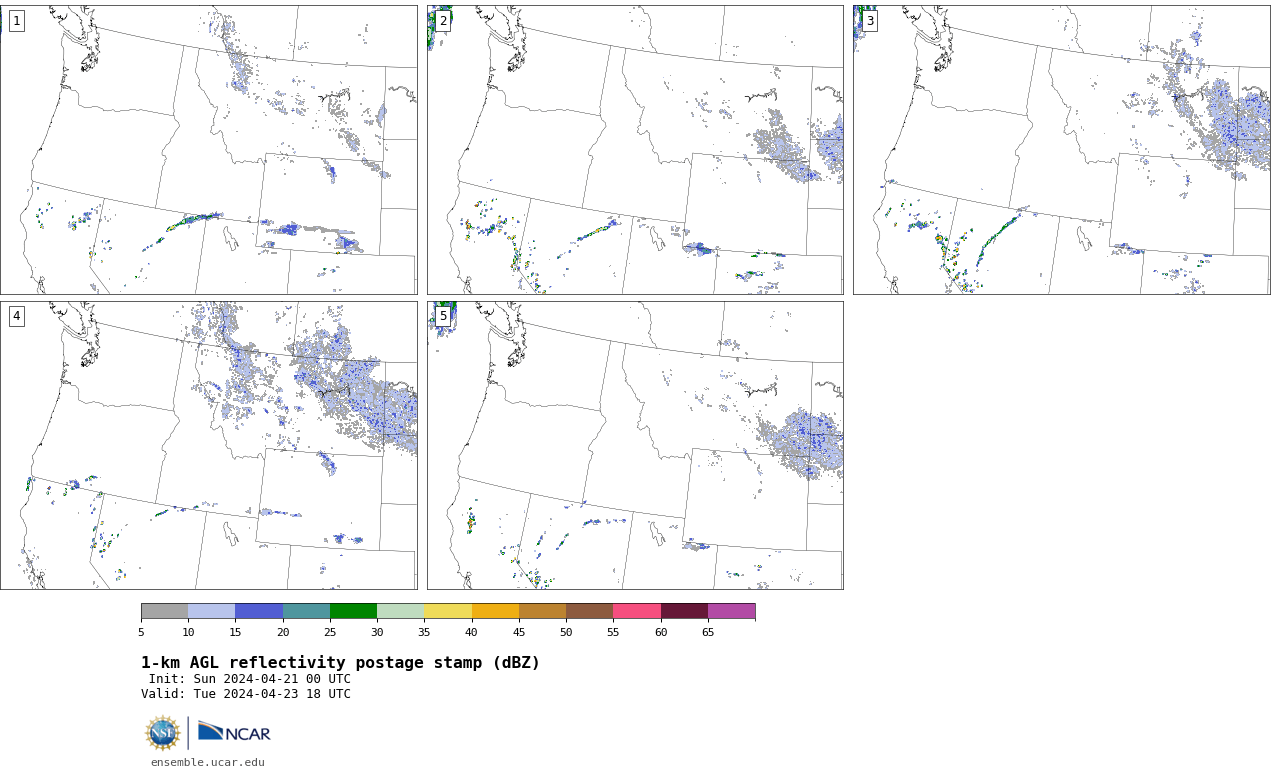This screenshot has width=1280, height=773.
Task: Pick the purple 65+ dBZ swatch
Action: [732, 611]
